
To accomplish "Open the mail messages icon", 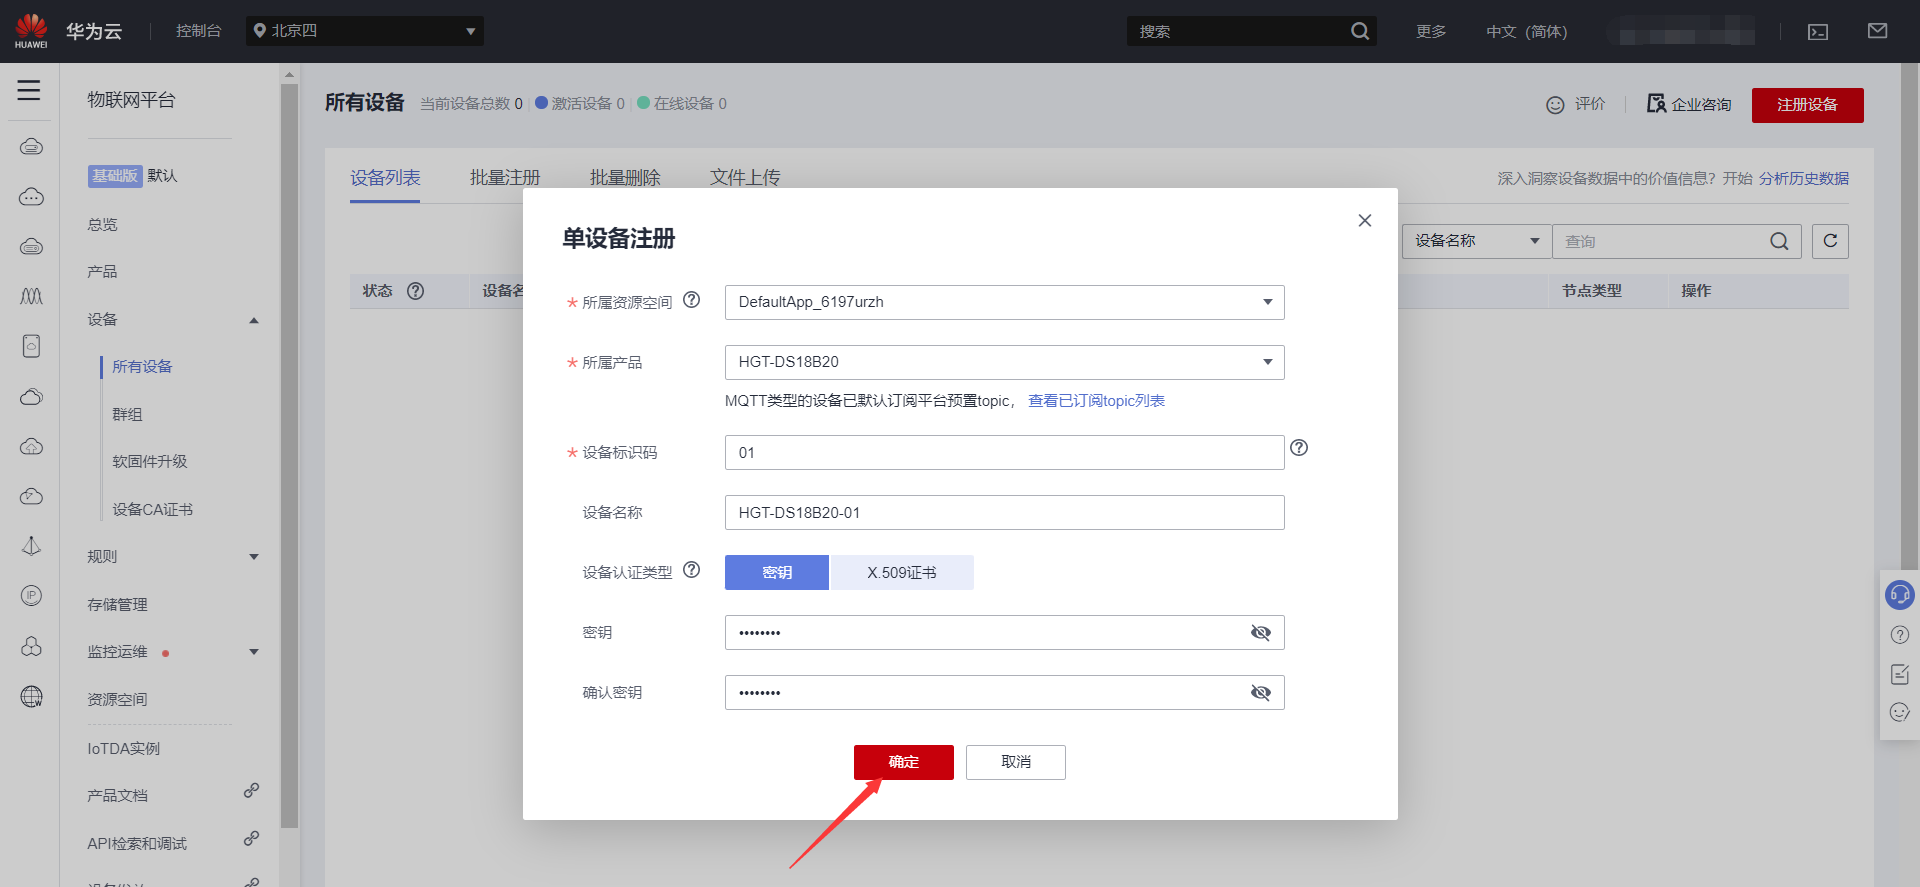I will pos(1877,31).
